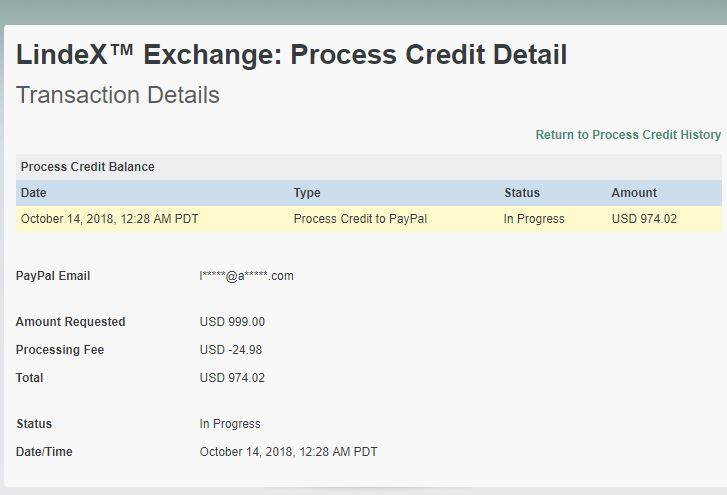Select the Process Credit Balance table title
727x495 pixels.
pyautogui.click(x=88, y=167)
